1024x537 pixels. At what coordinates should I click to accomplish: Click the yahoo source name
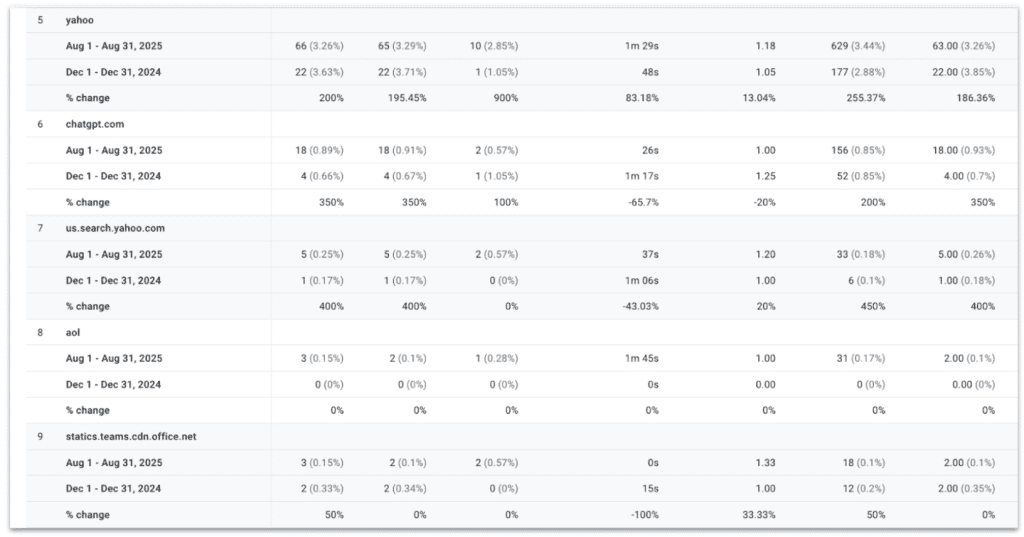(x=80, y=20)
